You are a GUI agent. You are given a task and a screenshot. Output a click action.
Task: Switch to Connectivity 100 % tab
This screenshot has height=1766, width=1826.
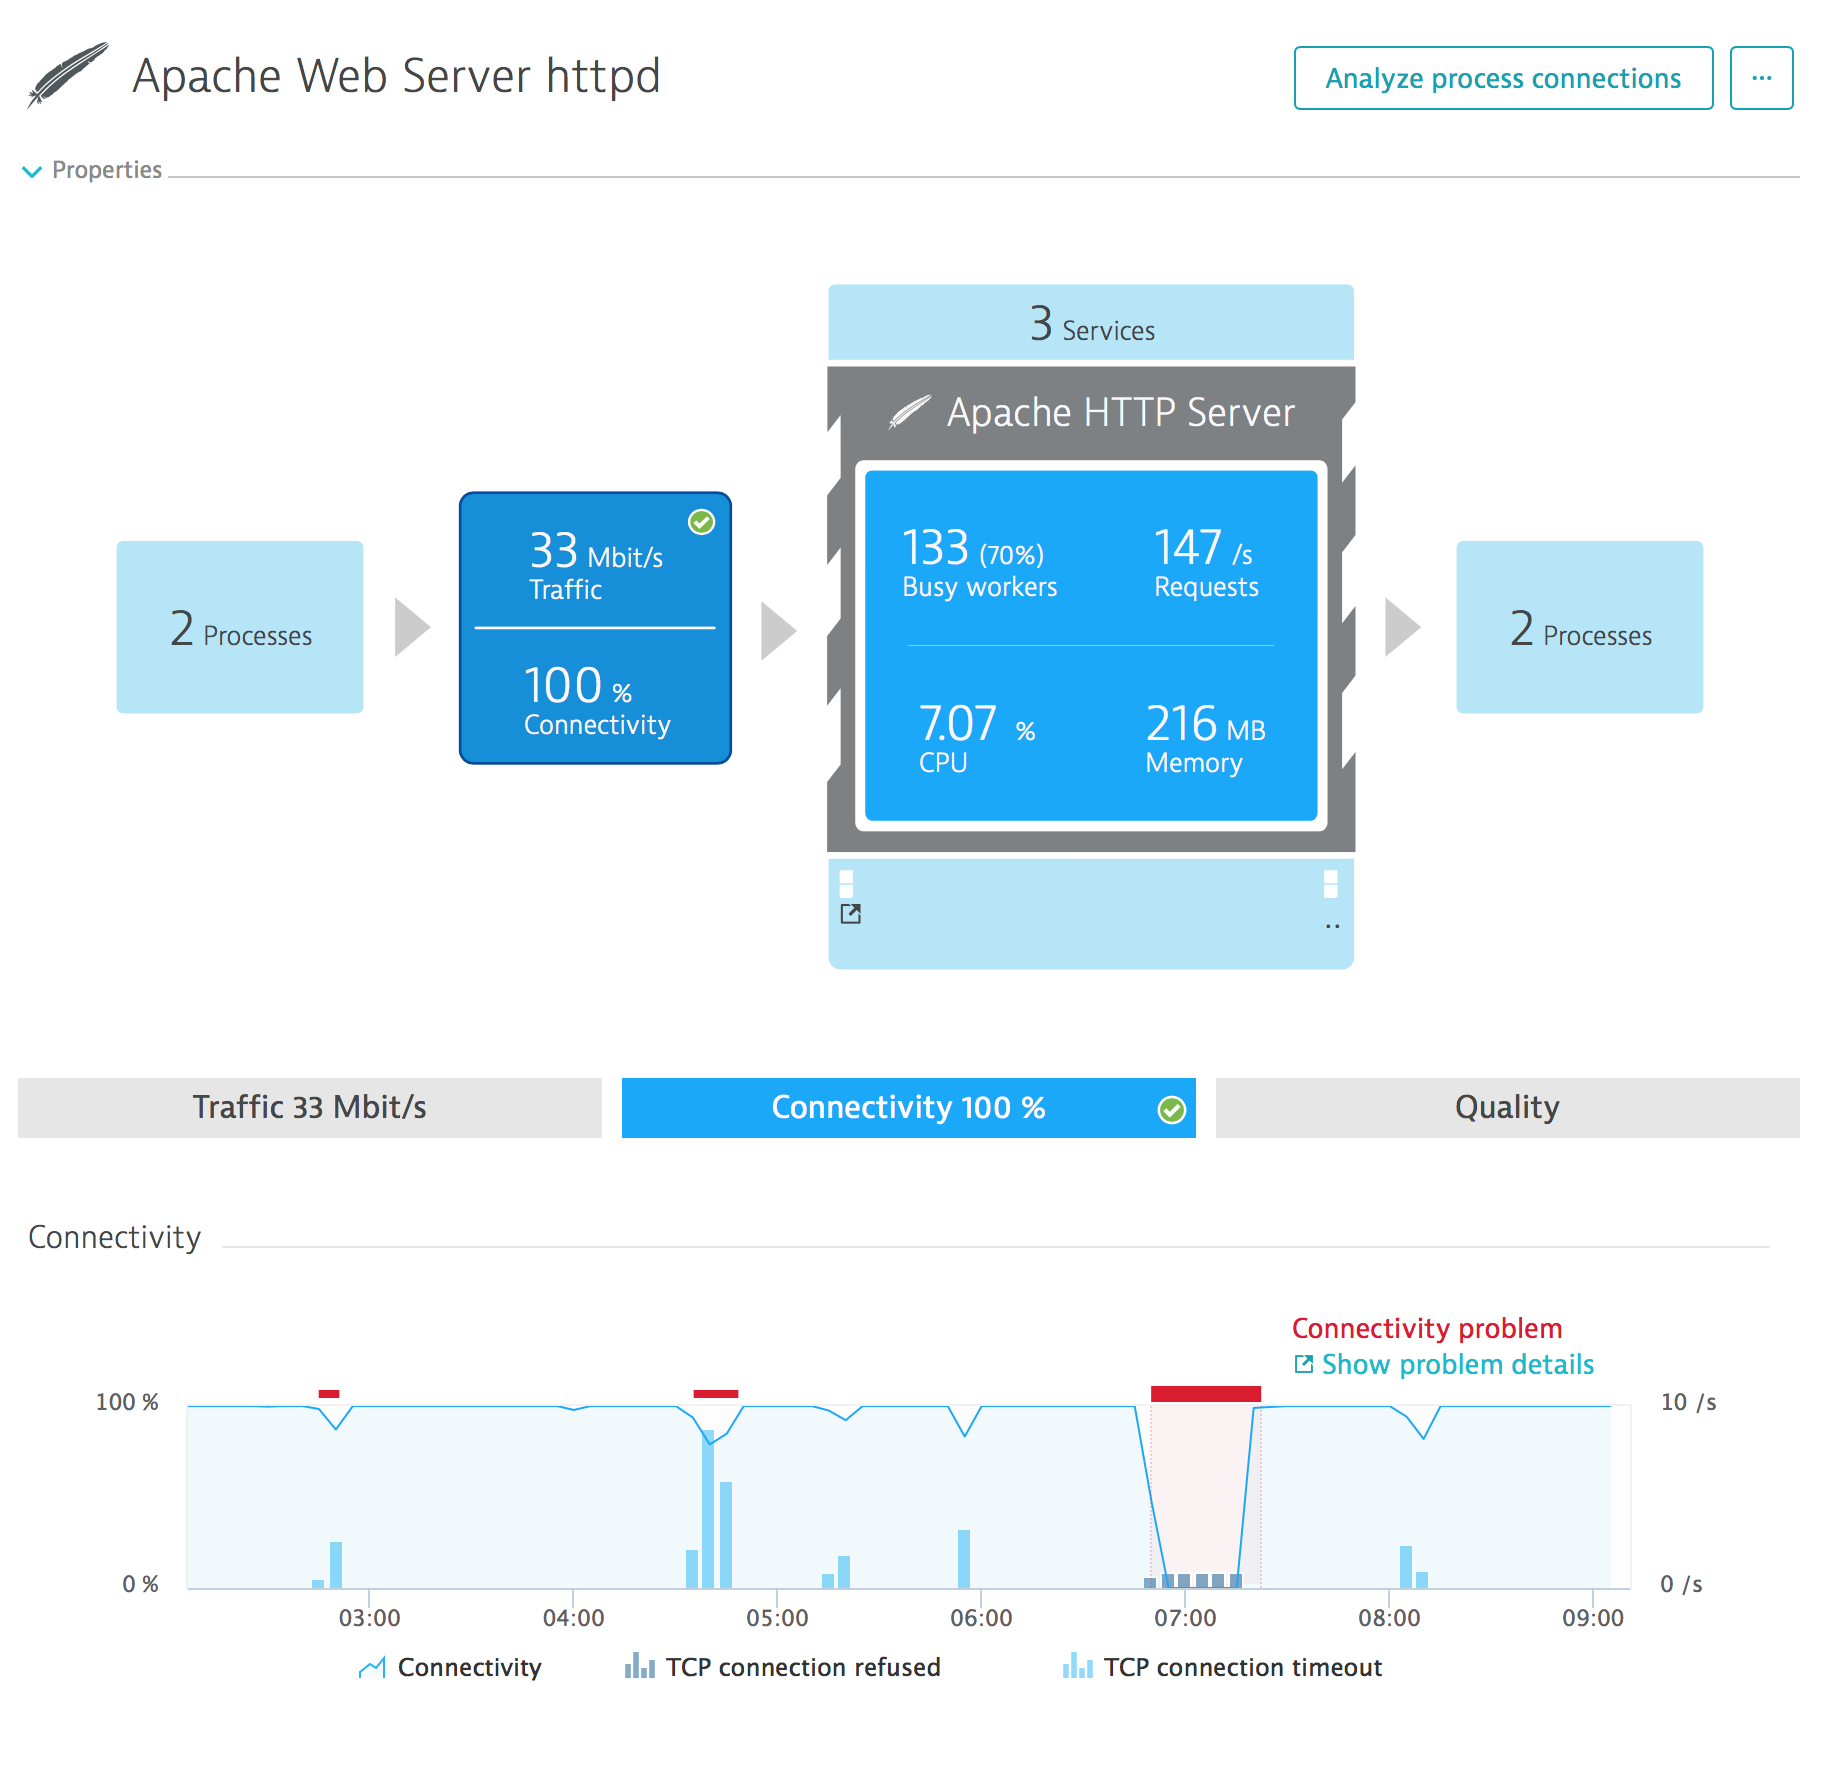[908, 1107]
